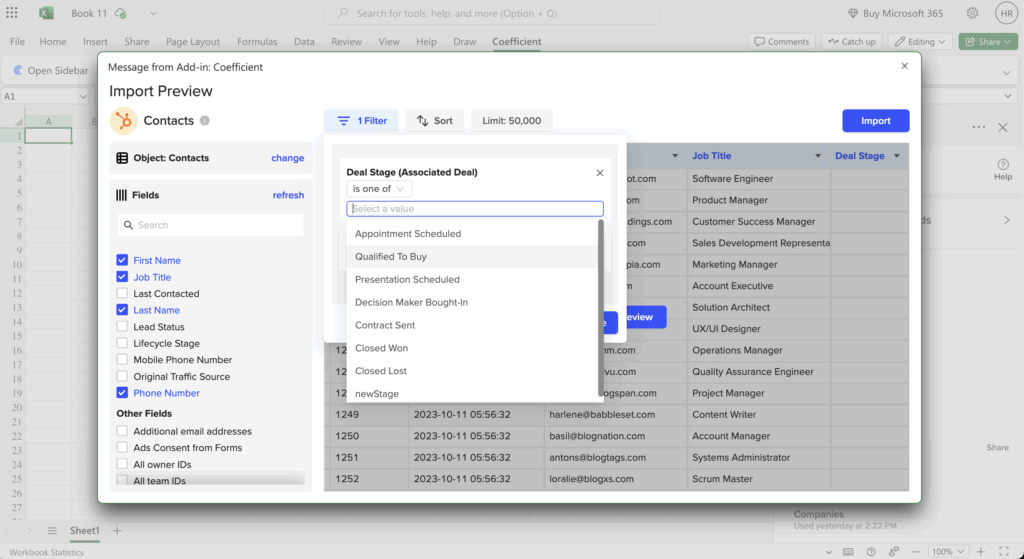Click the HubSpot logo next to Contacts
This screenshot has width=1024, height=559.
(123, 121)
